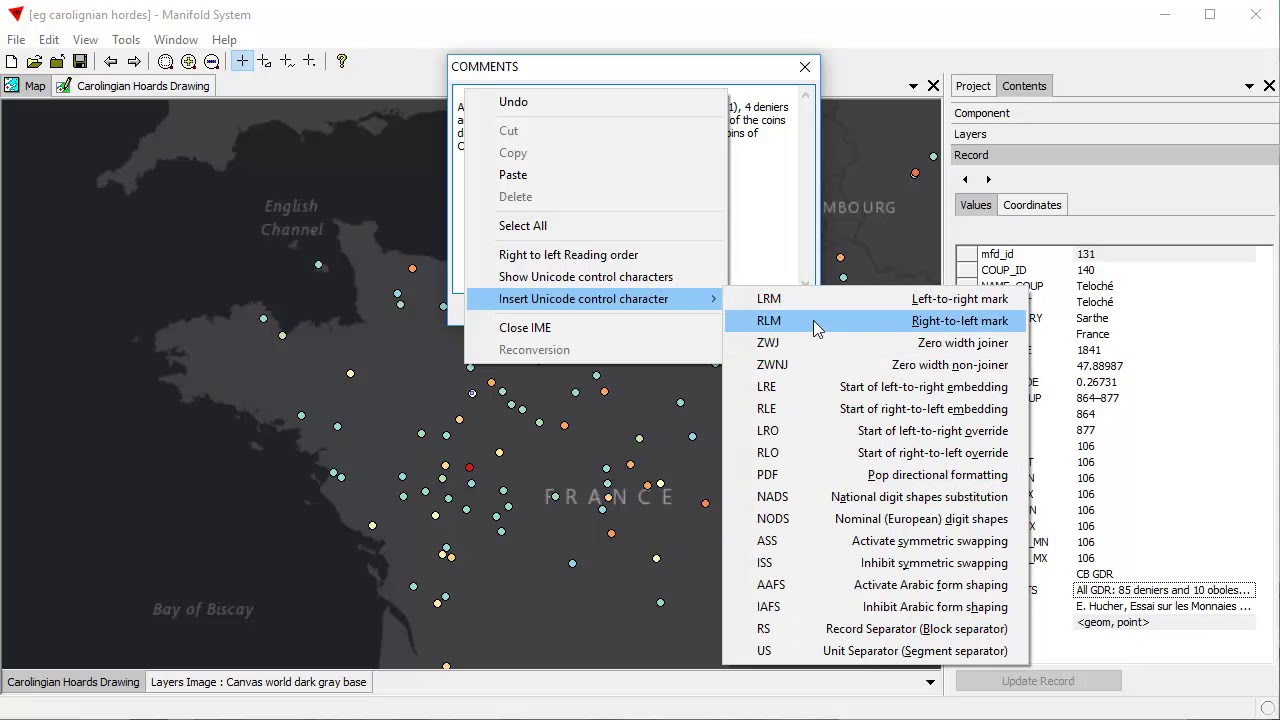Choose Select All in context menu
Screen dimensions: 1280x720
[x=596, y=226]
